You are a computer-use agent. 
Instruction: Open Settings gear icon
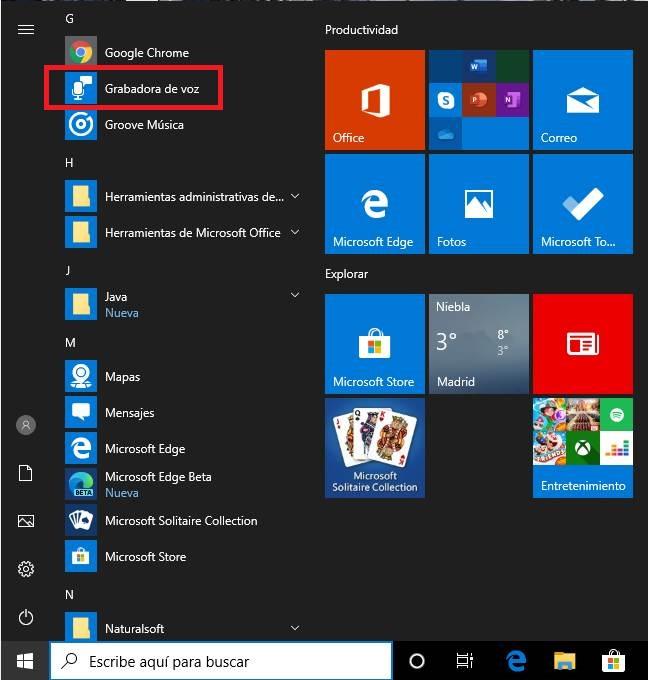(26, 569)
